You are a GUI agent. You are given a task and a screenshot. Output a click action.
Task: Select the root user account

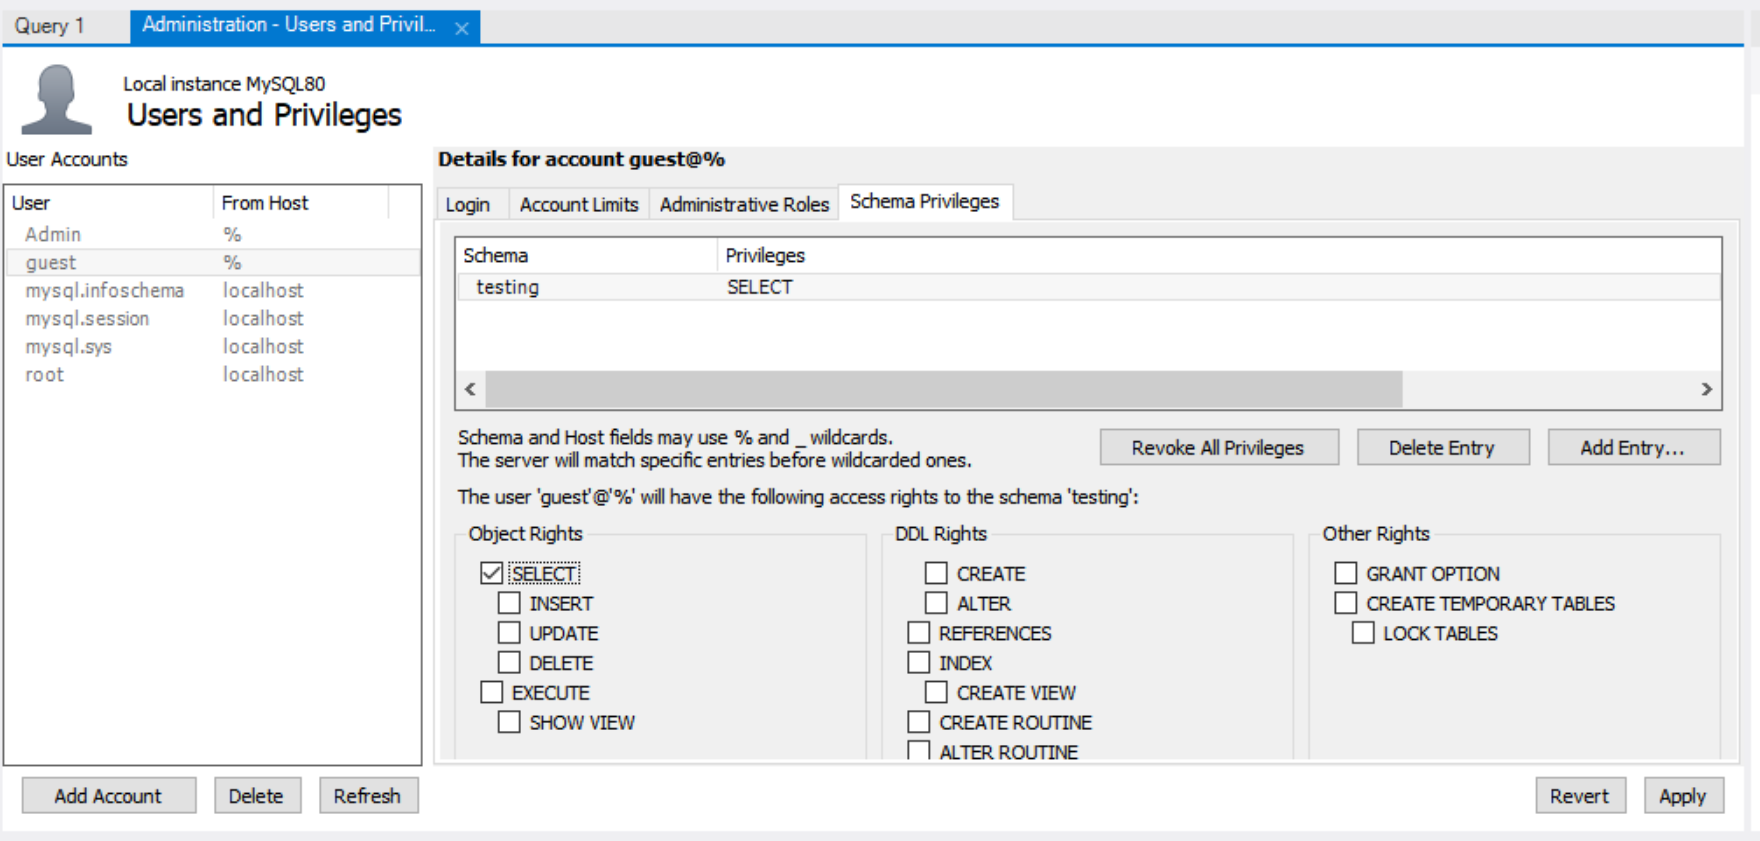pos(212,374)
